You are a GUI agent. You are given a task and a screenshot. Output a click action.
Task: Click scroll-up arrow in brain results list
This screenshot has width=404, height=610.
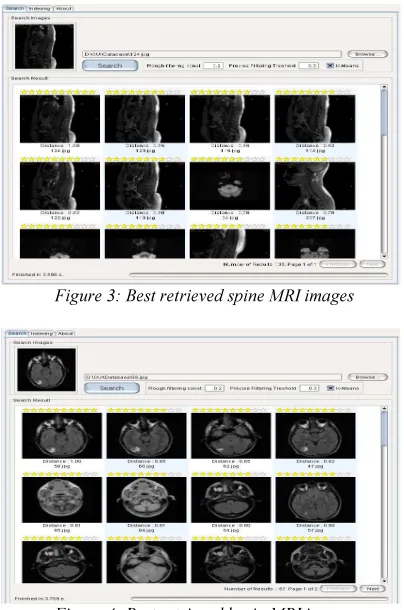coord(384,409)
